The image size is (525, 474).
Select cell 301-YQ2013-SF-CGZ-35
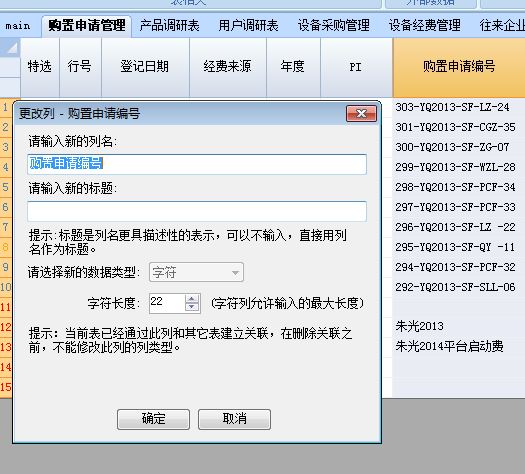click(459, 127)
